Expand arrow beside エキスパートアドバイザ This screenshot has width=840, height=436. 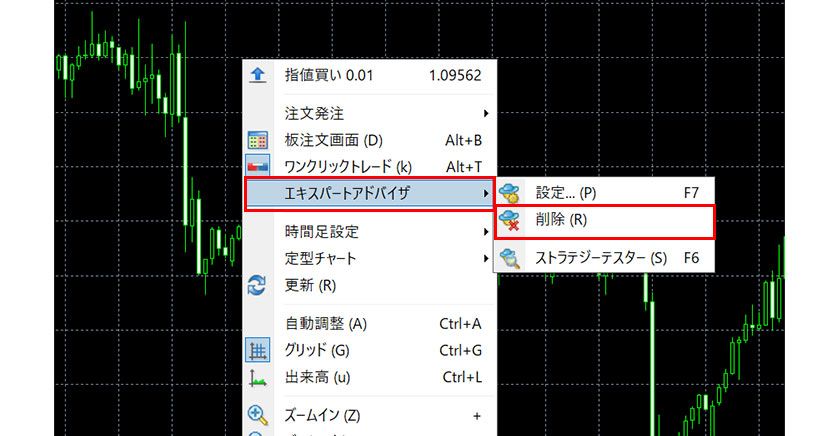[x=485, y=193]
